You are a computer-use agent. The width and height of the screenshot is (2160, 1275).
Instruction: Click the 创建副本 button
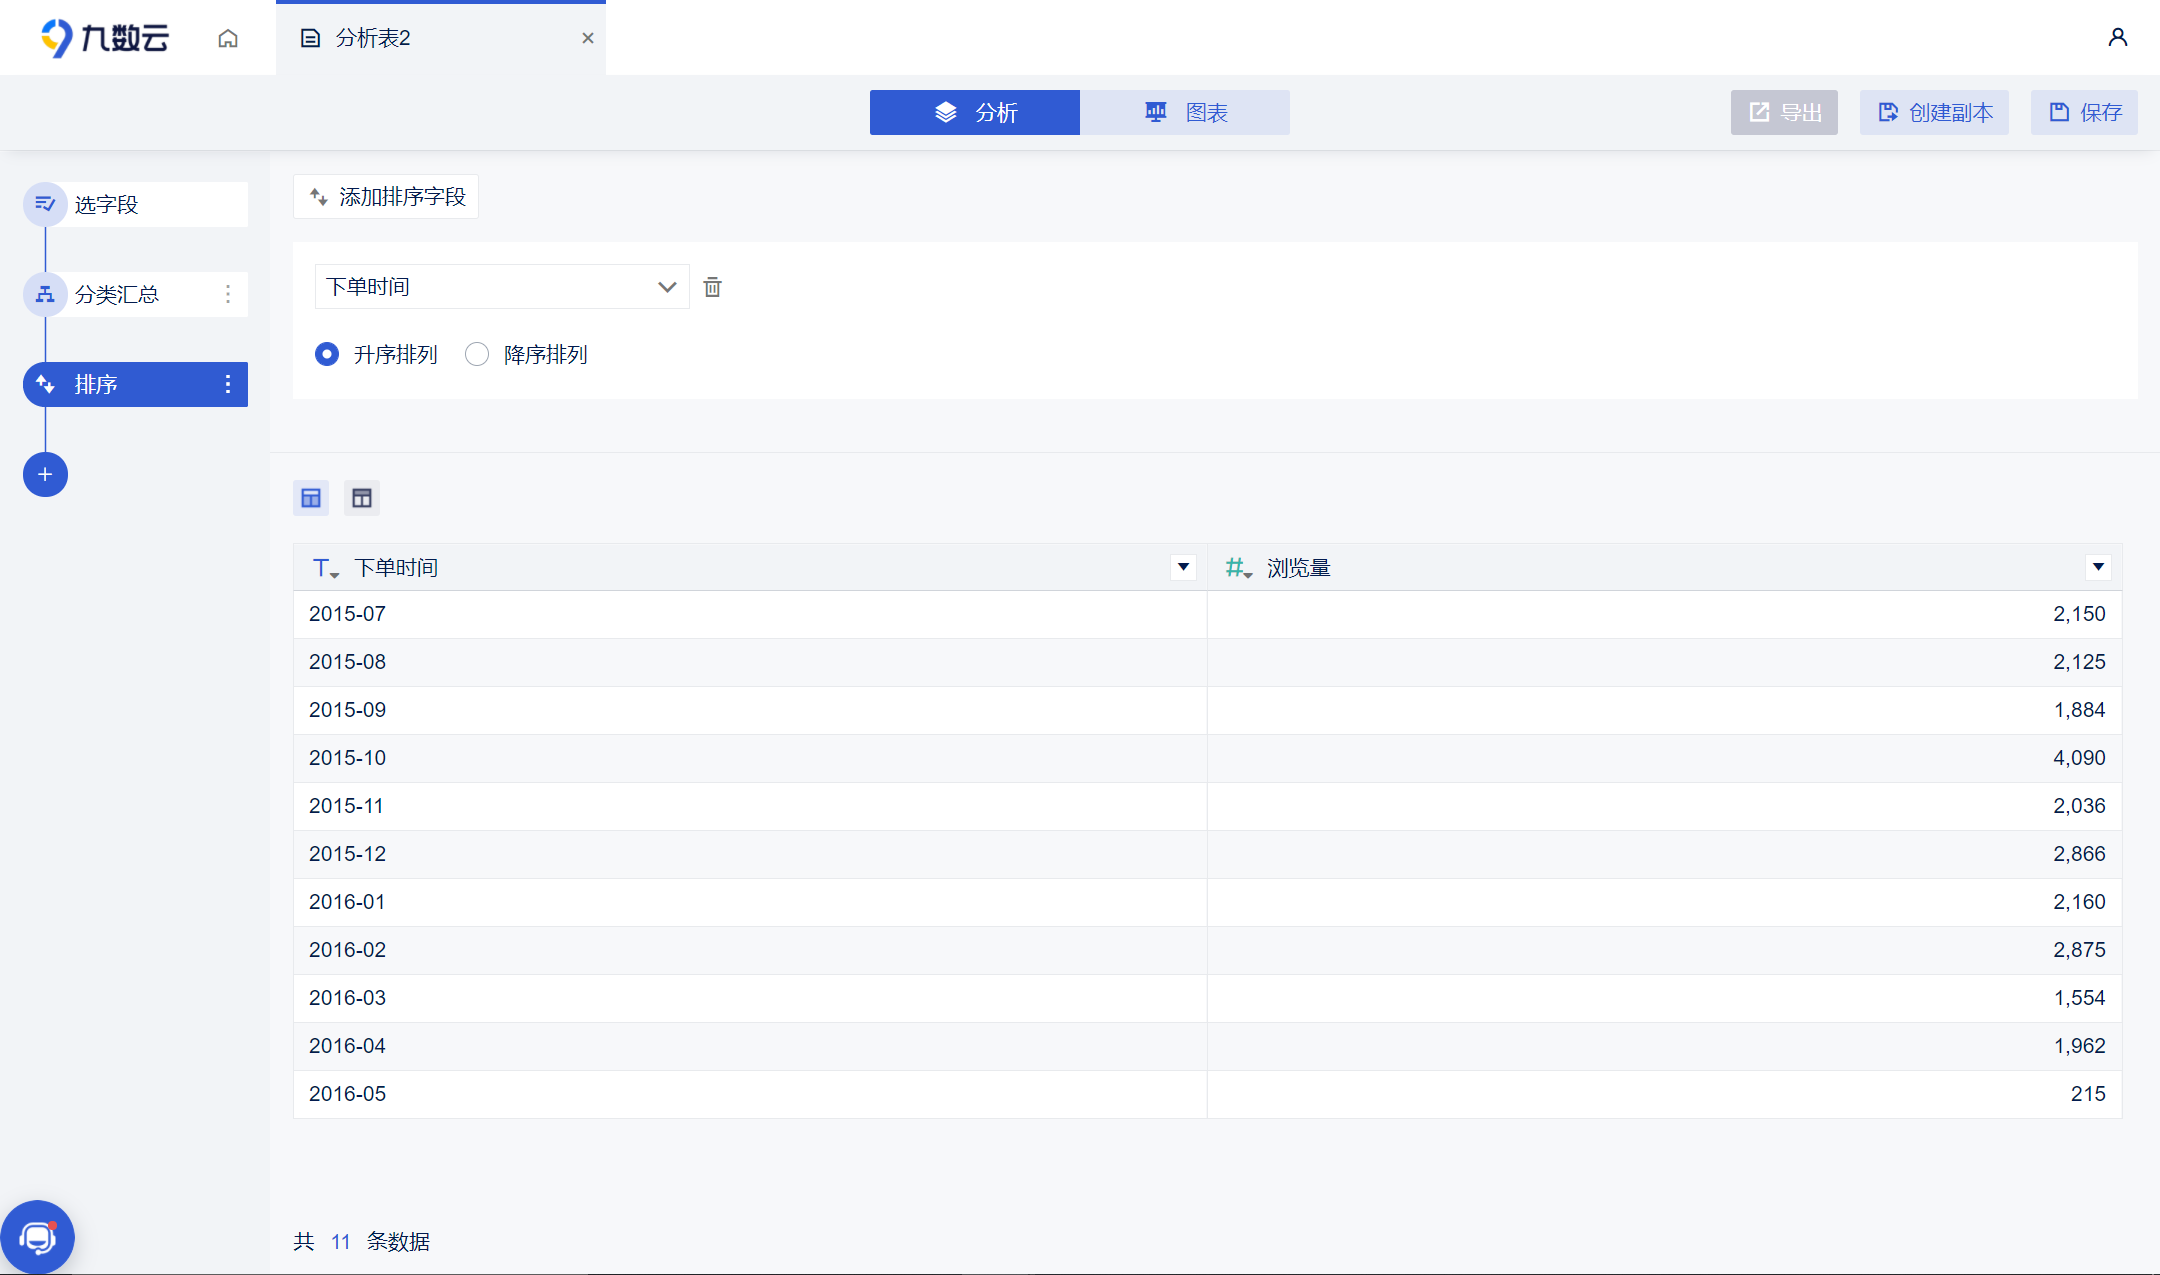point(1934,112)
